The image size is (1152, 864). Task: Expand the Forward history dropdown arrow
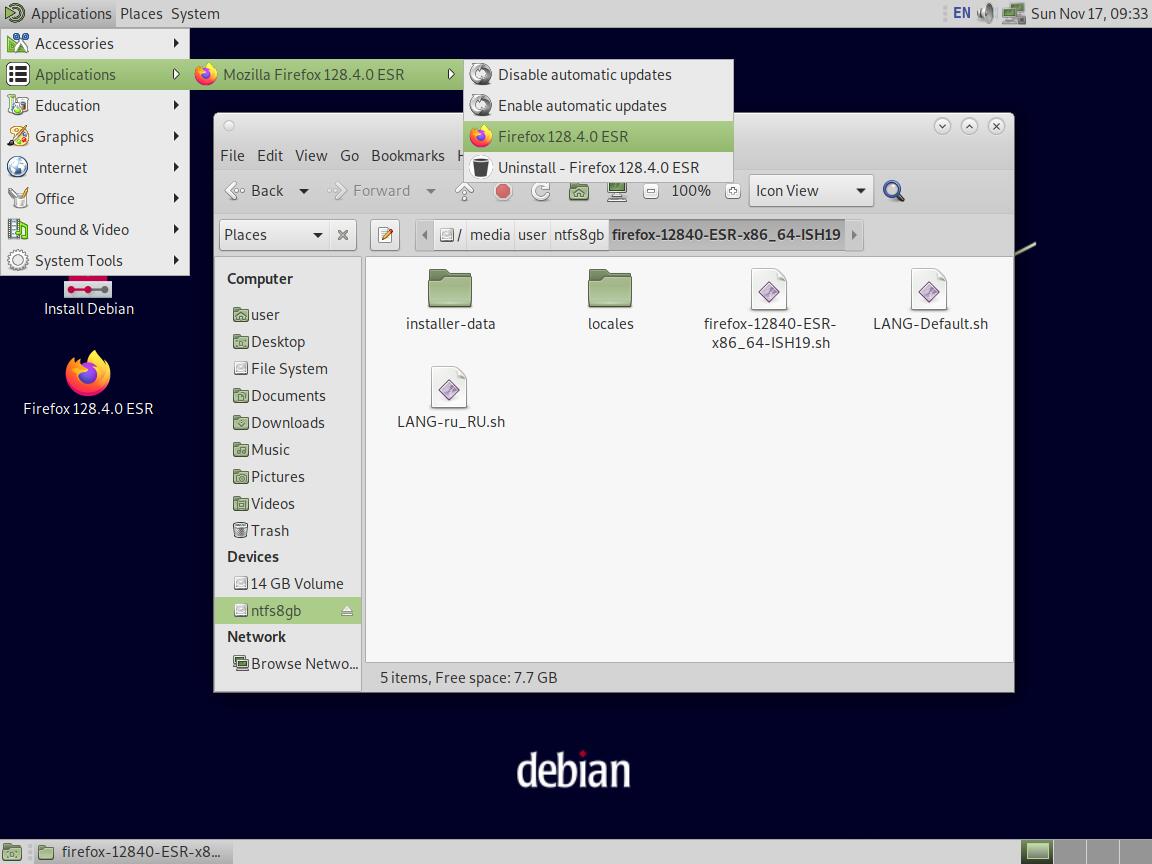pyautogui.click(x=431, y=191)
